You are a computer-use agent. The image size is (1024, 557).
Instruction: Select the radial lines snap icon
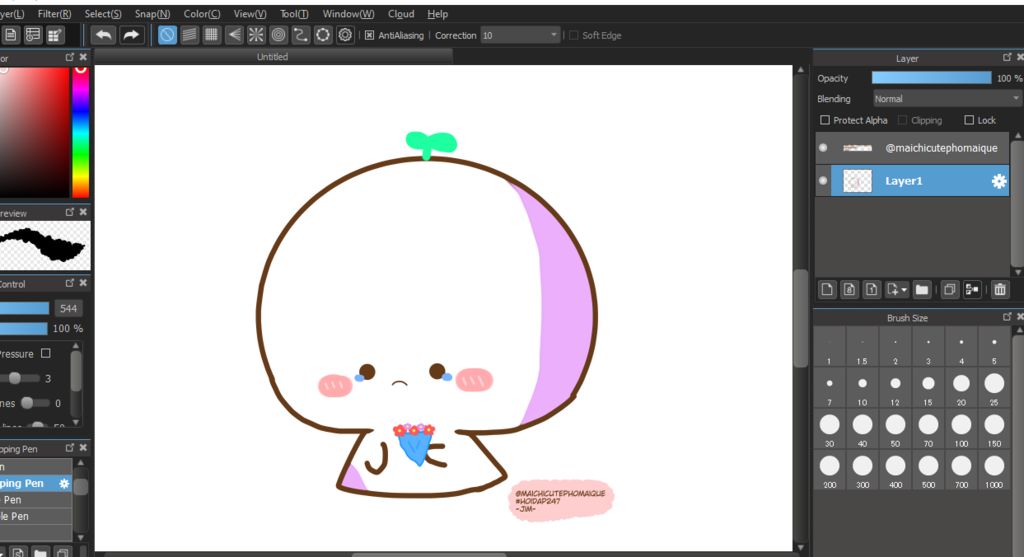click(256, 35)
